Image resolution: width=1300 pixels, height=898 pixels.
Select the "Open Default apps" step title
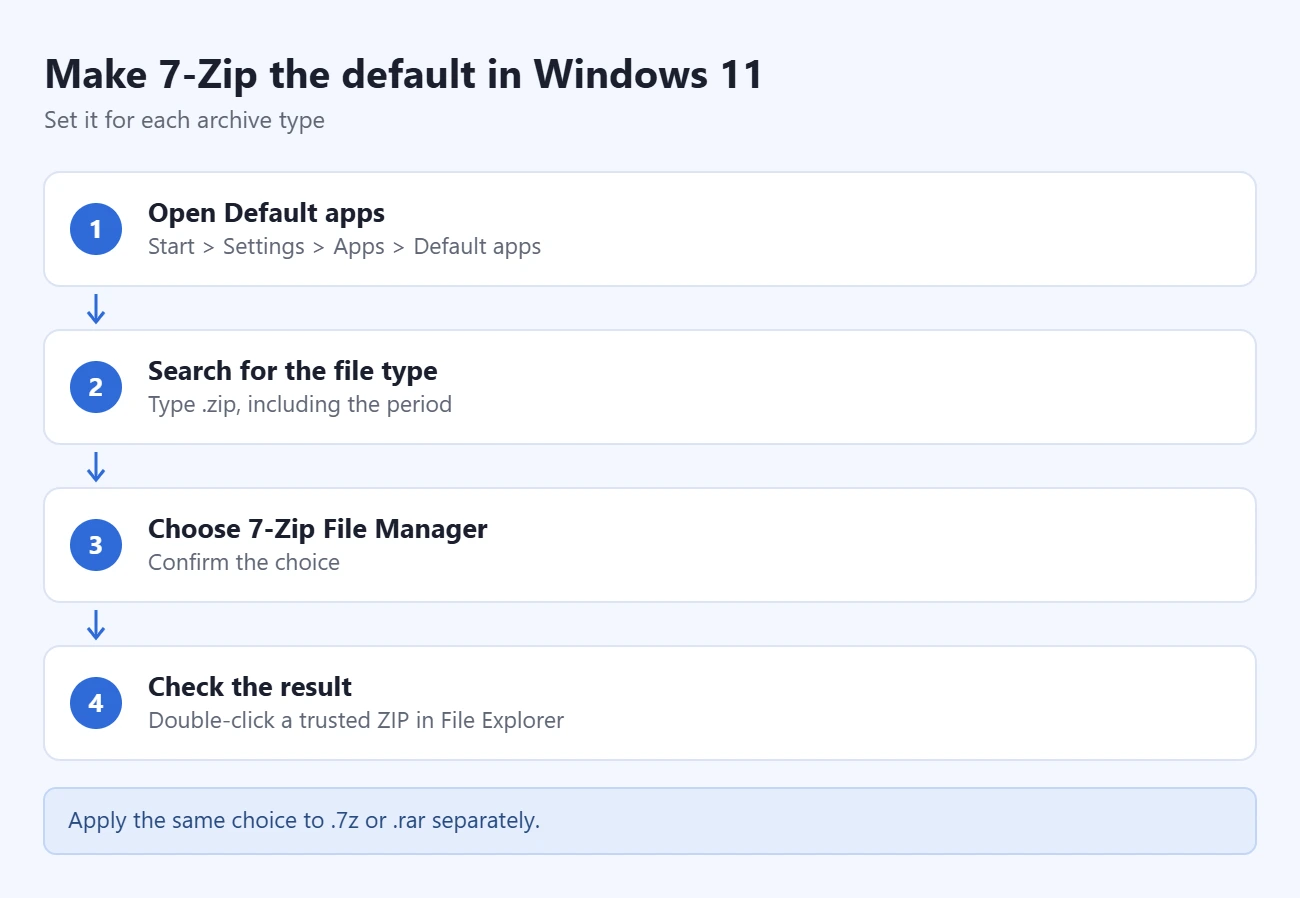pos(266,213)
